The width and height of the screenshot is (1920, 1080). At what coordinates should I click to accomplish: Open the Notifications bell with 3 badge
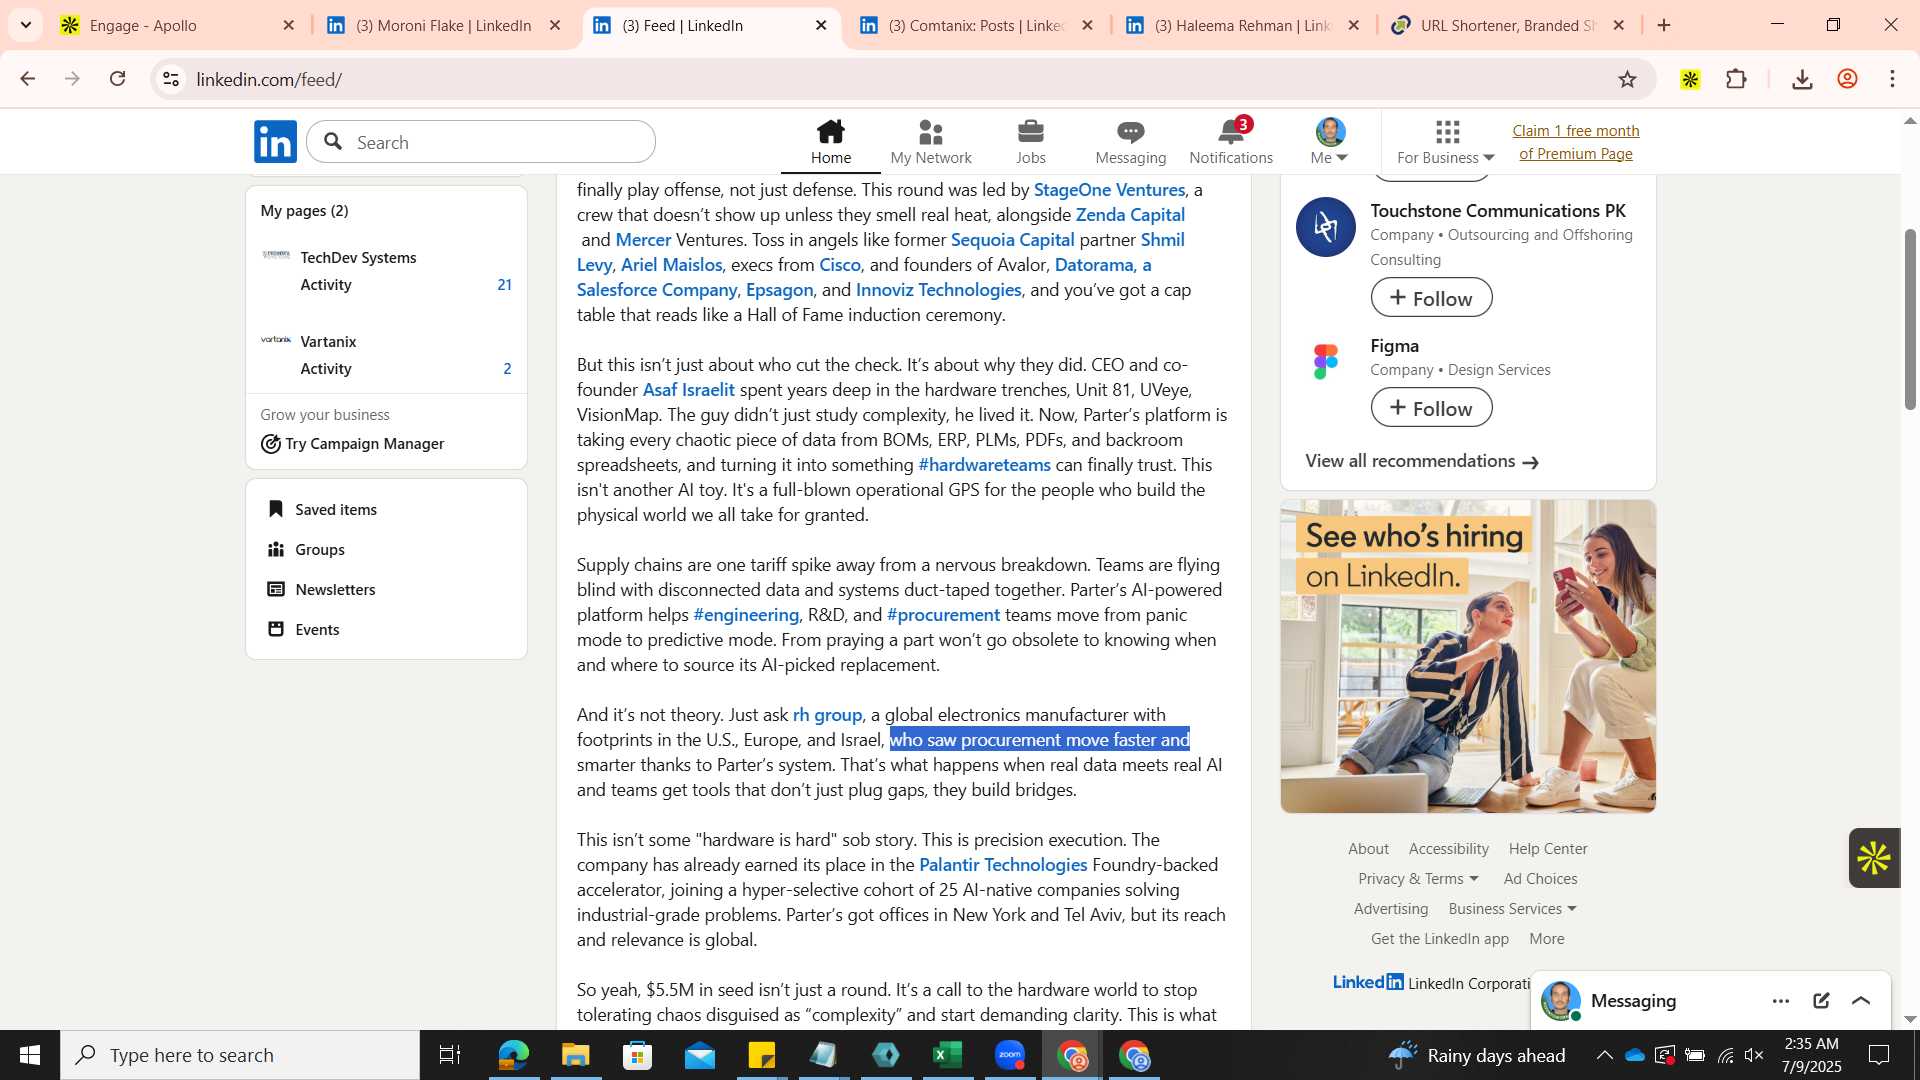tap(1231, 142)
